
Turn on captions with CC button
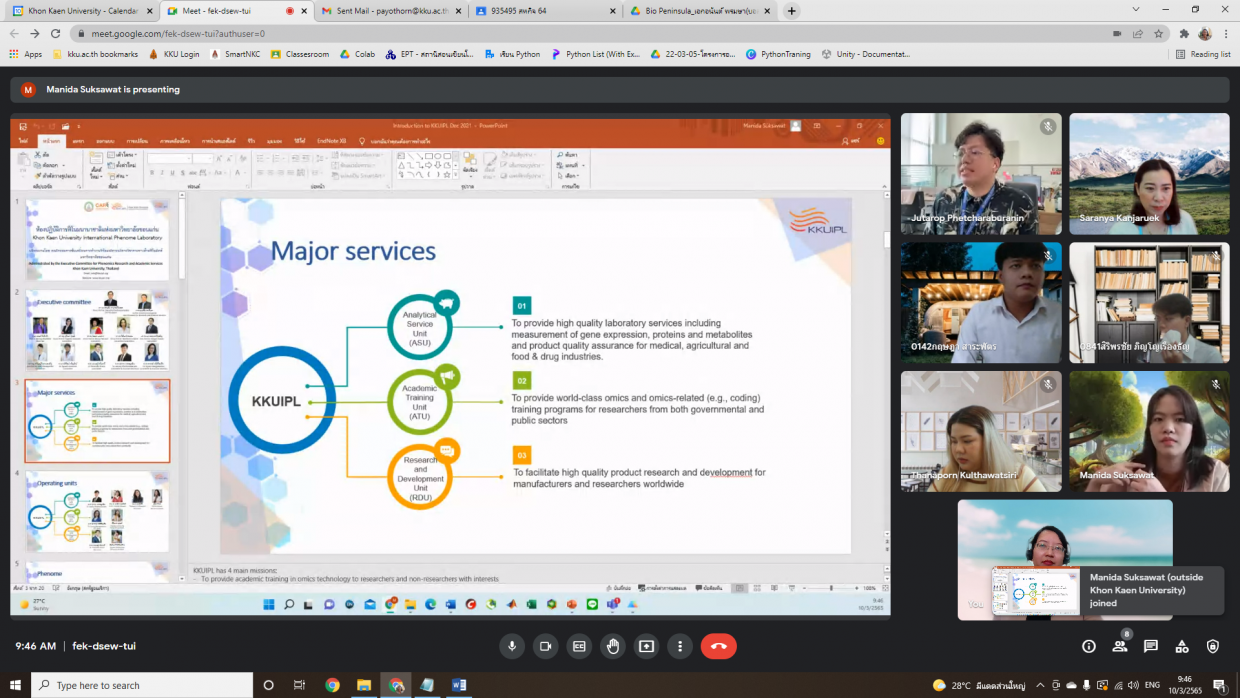tap(579, 646)
